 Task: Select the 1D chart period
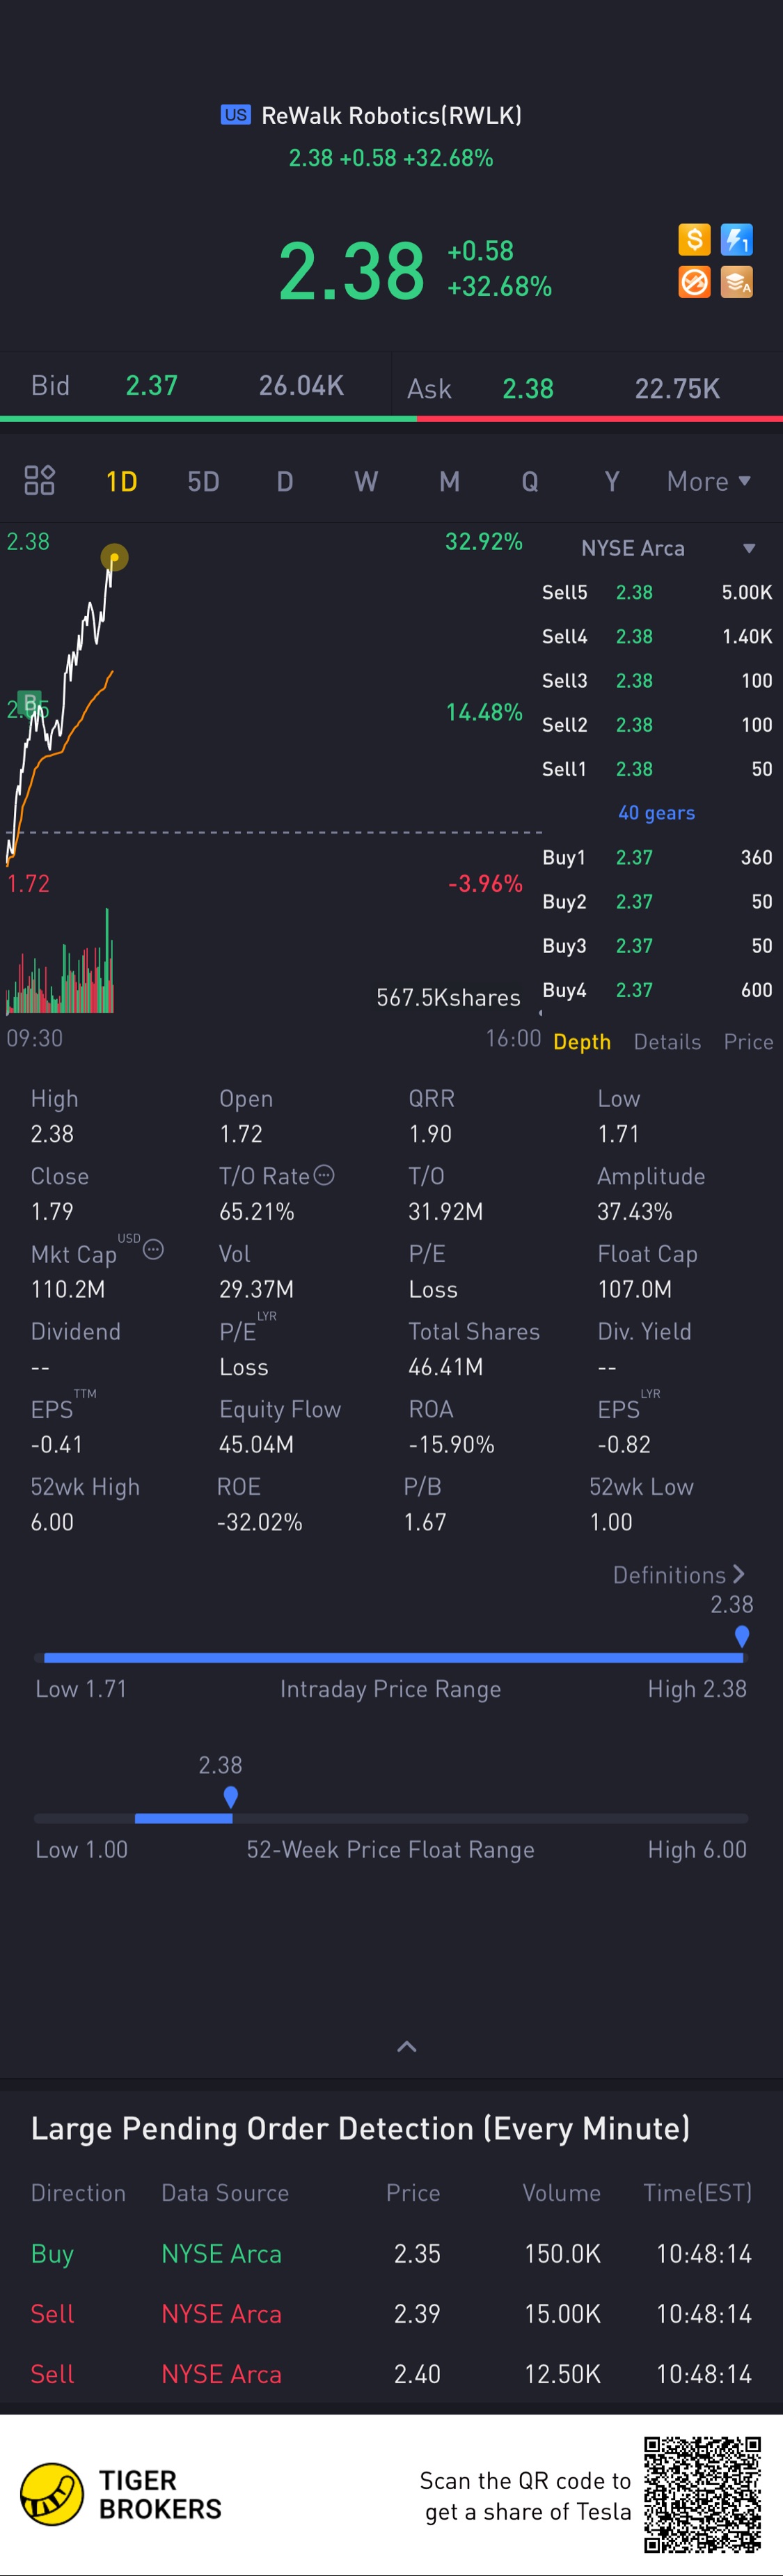[x=121, y=482]
